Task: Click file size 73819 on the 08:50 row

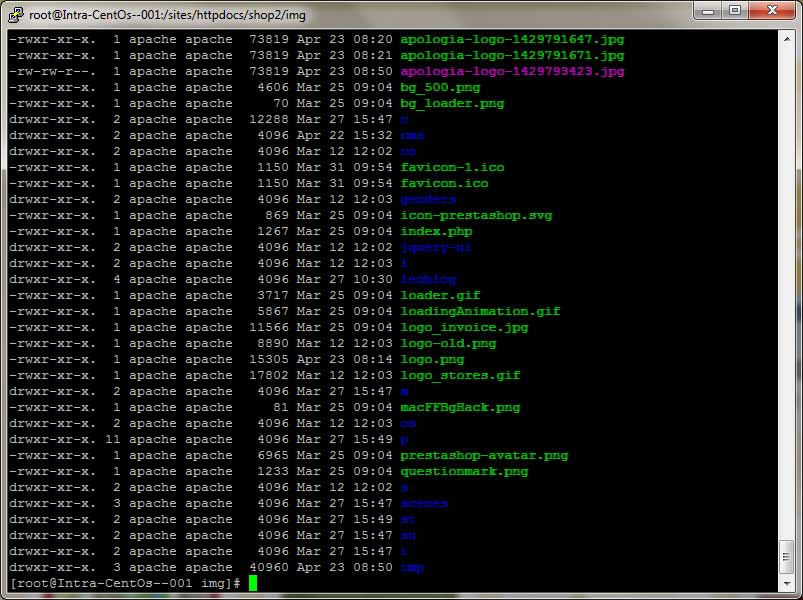Action: pyautogui.click(x=269, y=71)
